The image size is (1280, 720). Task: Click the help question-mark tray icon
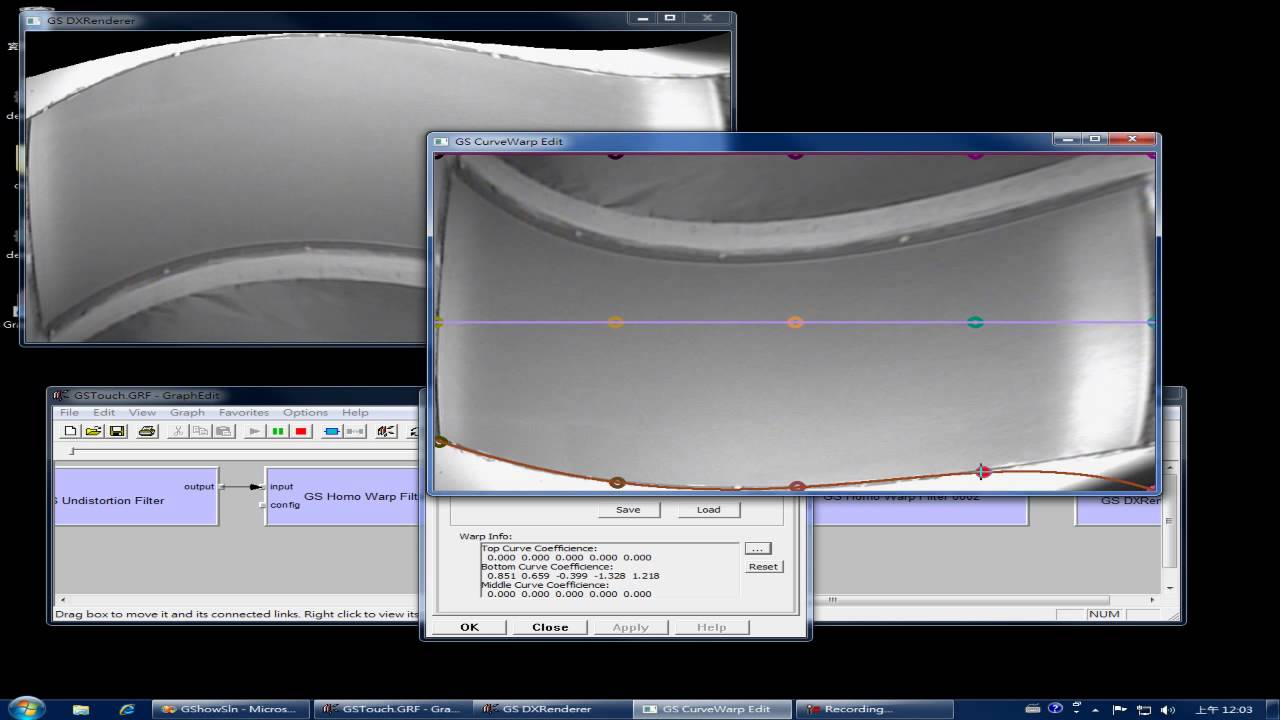1055,709
